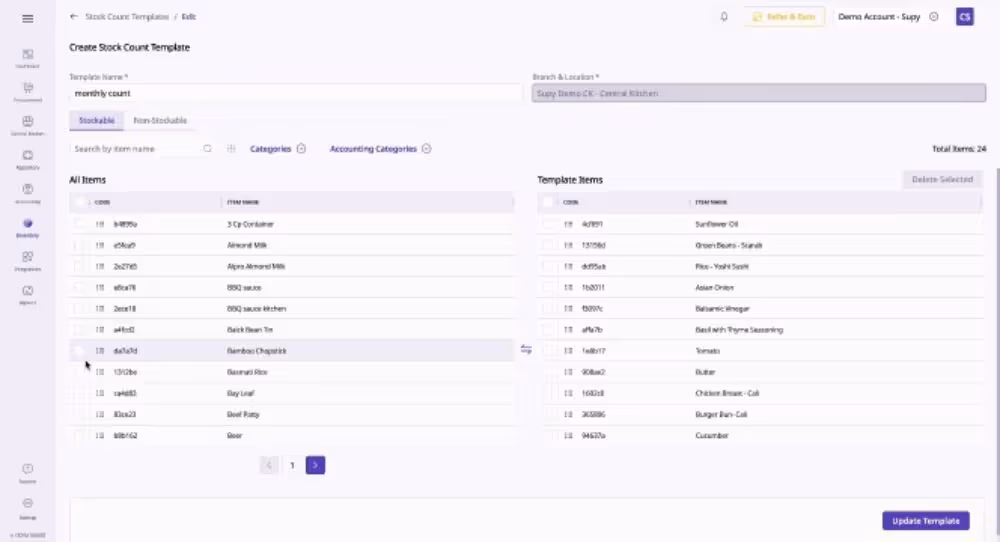Image resolution: width=1000 pixels, height=542 pixels.
Task: Check the Bamboo Chopstick row
Action: (x=79, y=351)
